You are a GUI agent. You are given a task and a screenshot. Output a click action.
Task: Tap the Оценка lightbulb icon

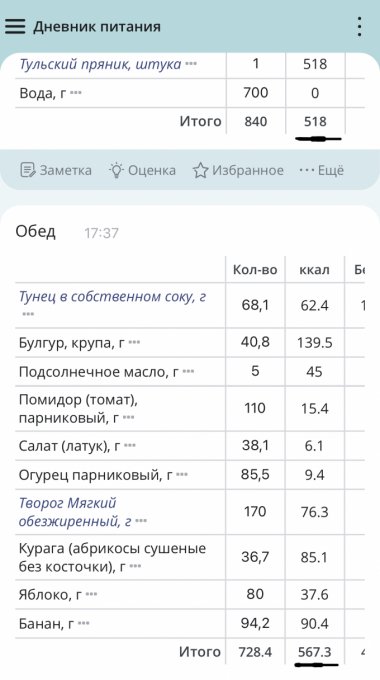pyautogui.click(x=116, y=170)
